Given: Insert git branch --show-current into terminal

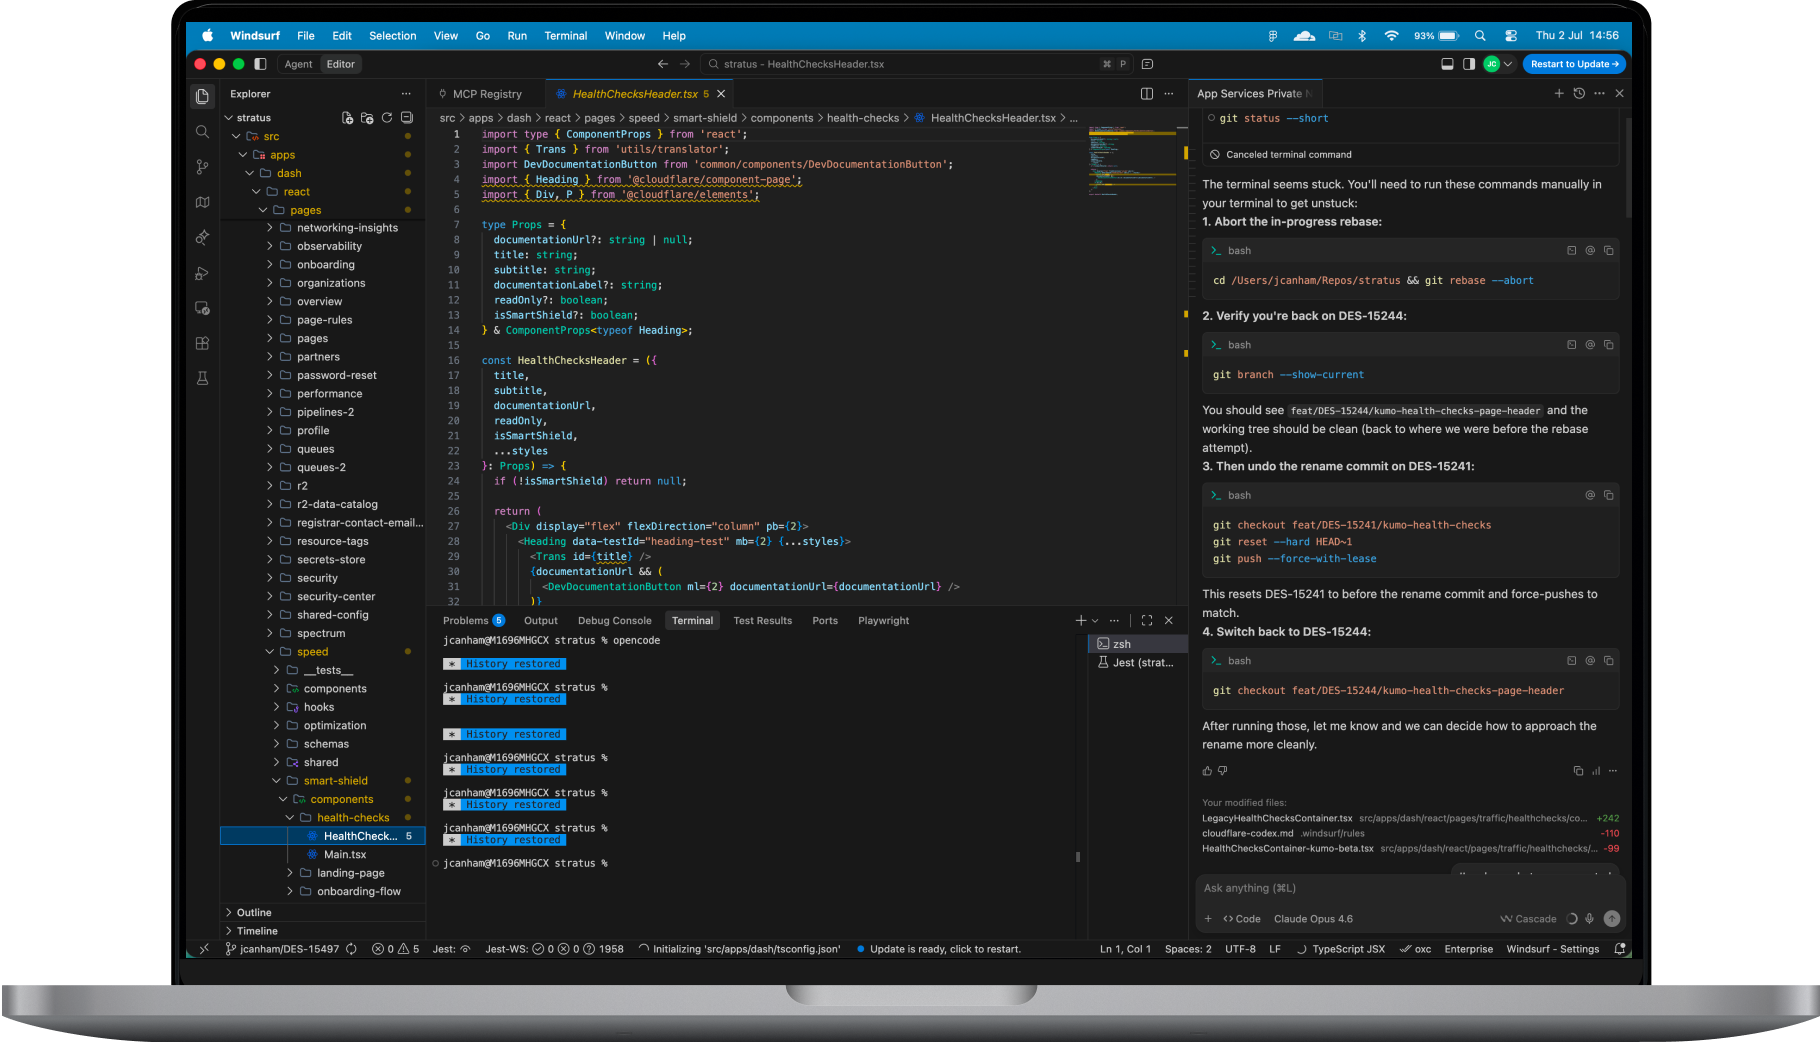Looking at the screenshot, I should click(1571, 345).
